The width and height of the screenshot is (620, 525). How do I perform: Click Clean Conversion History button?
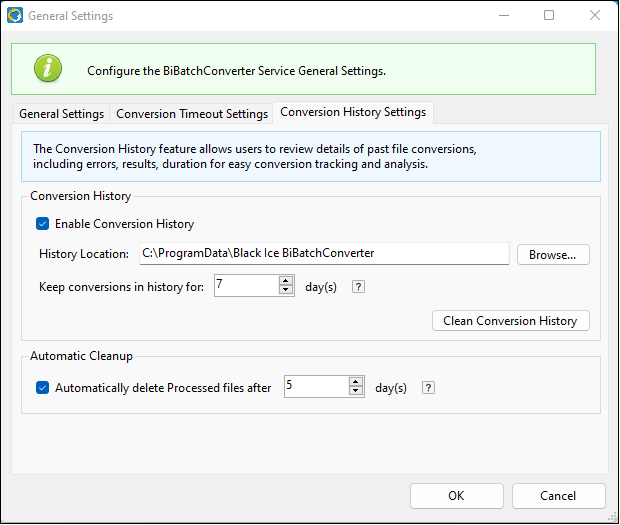(510, 321)
